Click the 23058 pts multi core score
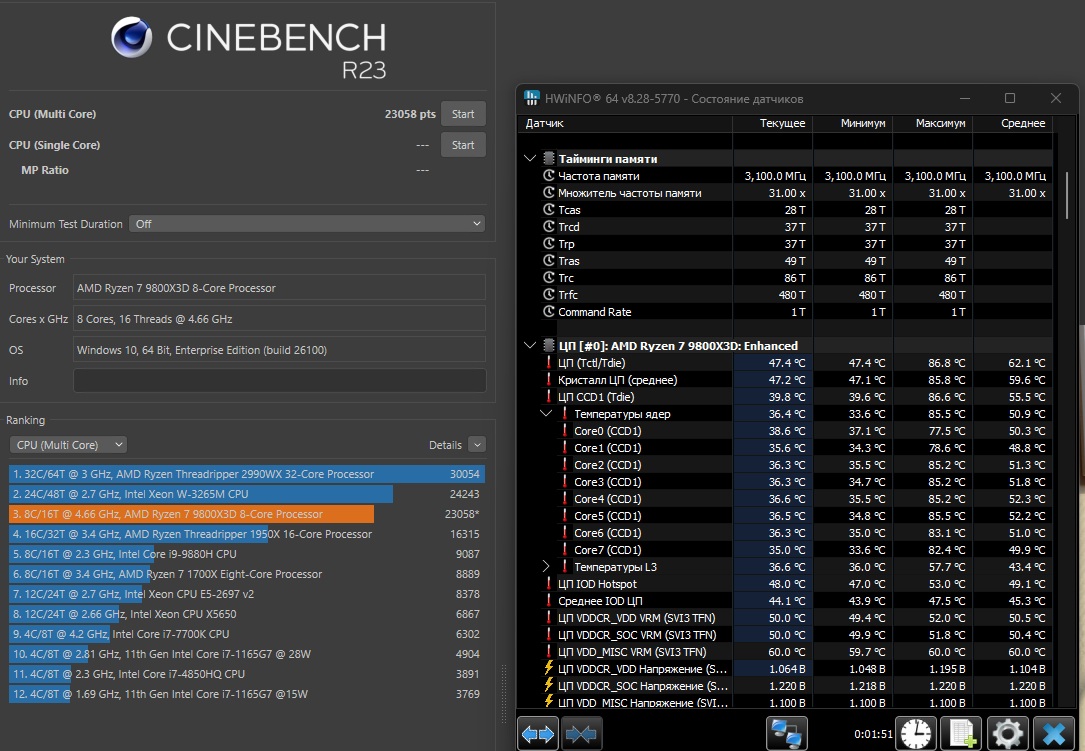The width and height of the screenshot is (1085, 751). pos(410,114)
